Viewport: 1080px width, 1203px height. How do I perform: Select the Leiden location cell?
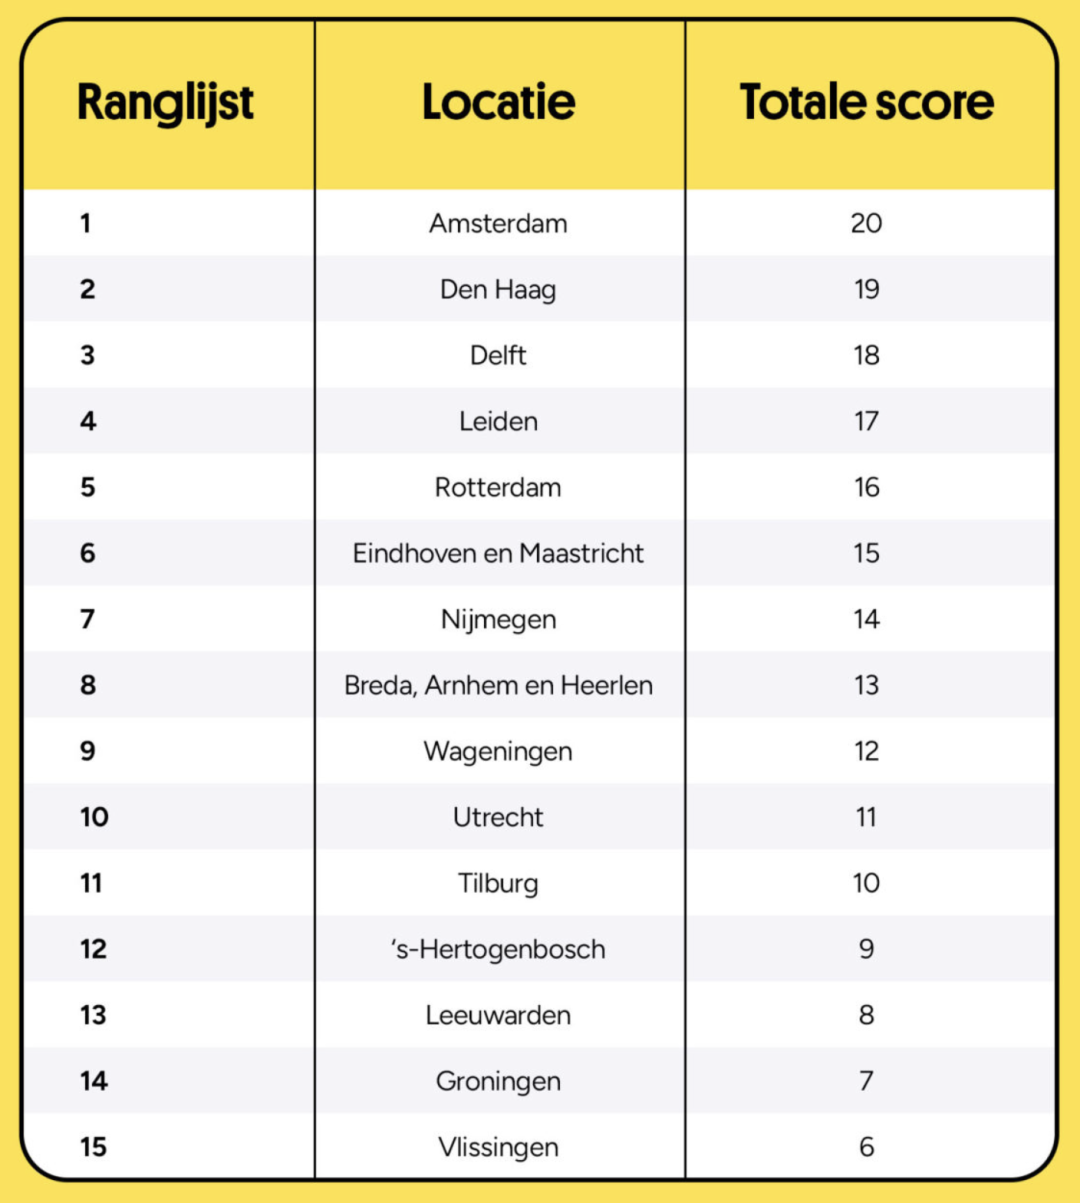tap(498, 421)
